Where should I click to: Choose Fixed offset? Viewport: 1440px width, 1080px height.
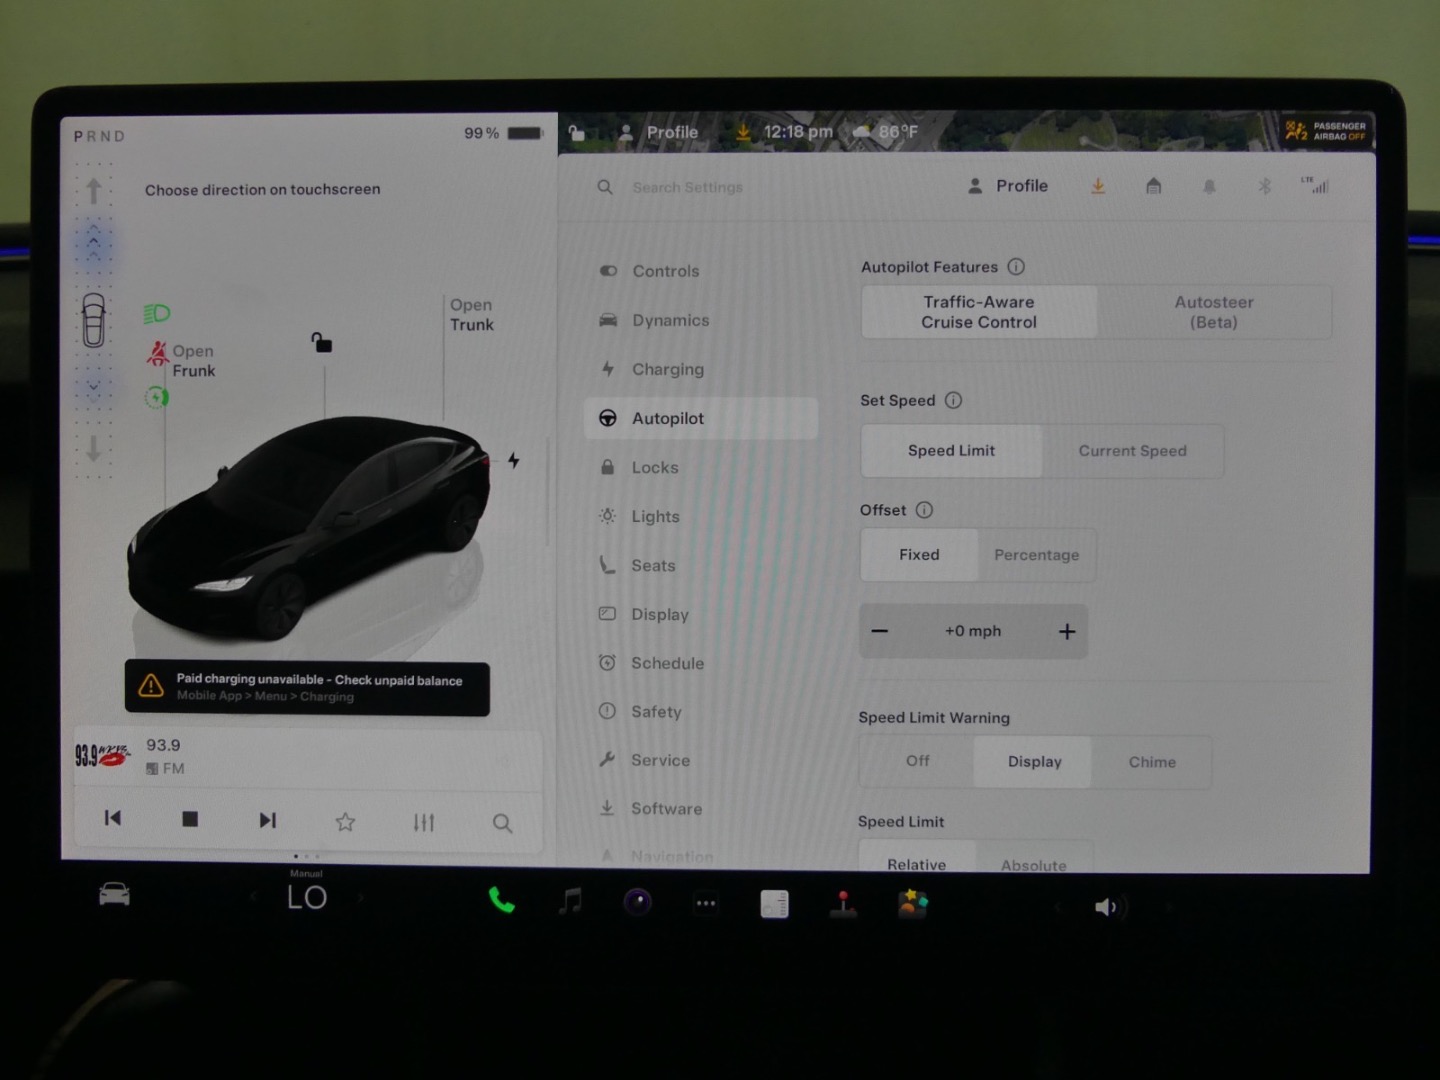click(919, 555)
